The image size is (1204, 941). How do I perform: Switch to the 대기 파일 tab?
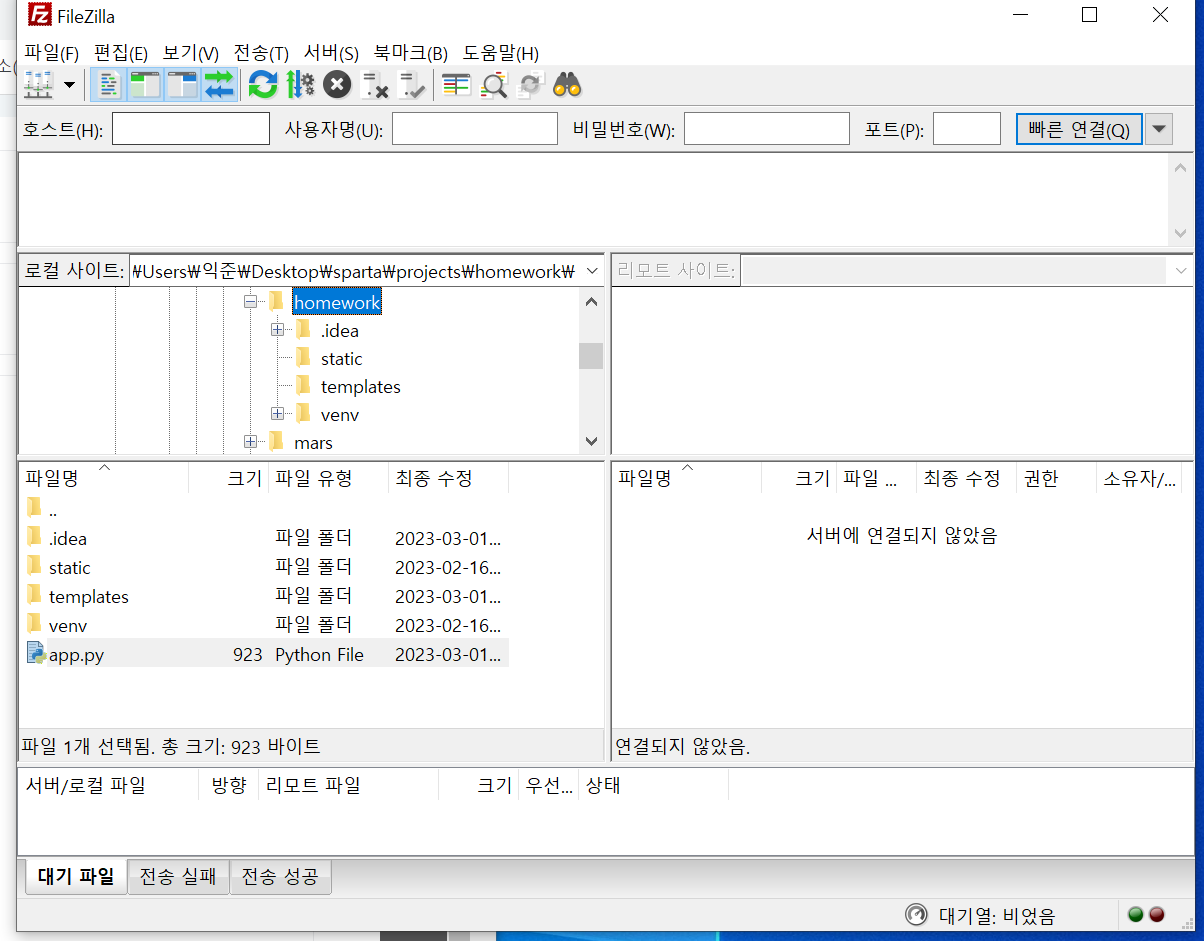[x=75, y=877]
